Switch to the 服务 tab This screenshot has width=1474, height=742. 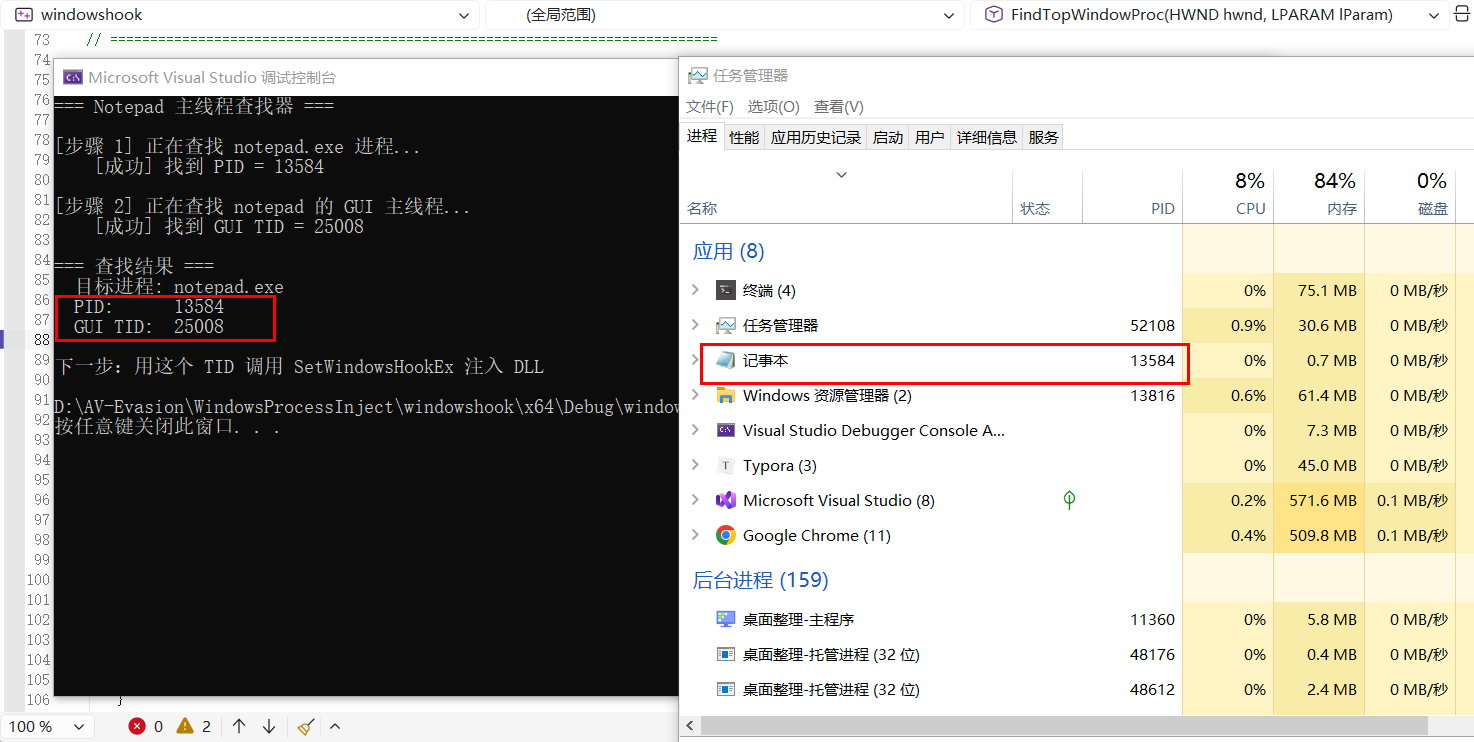click(1043, 138)
